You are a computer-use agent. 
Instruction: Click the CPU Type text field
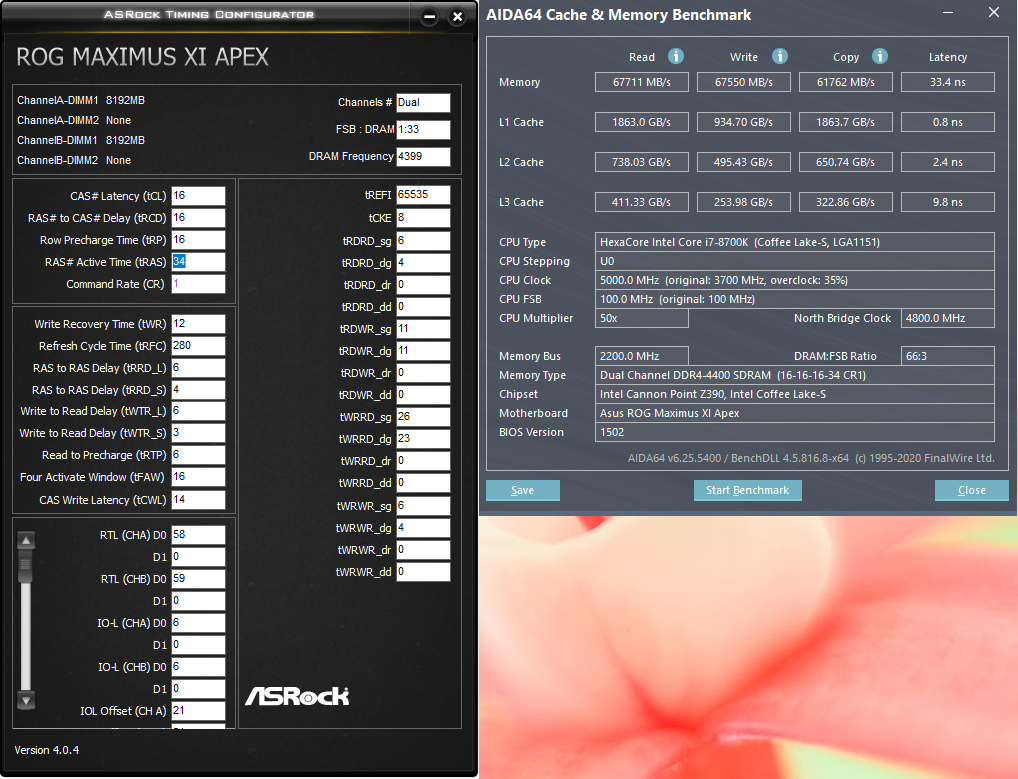[795, 242]
